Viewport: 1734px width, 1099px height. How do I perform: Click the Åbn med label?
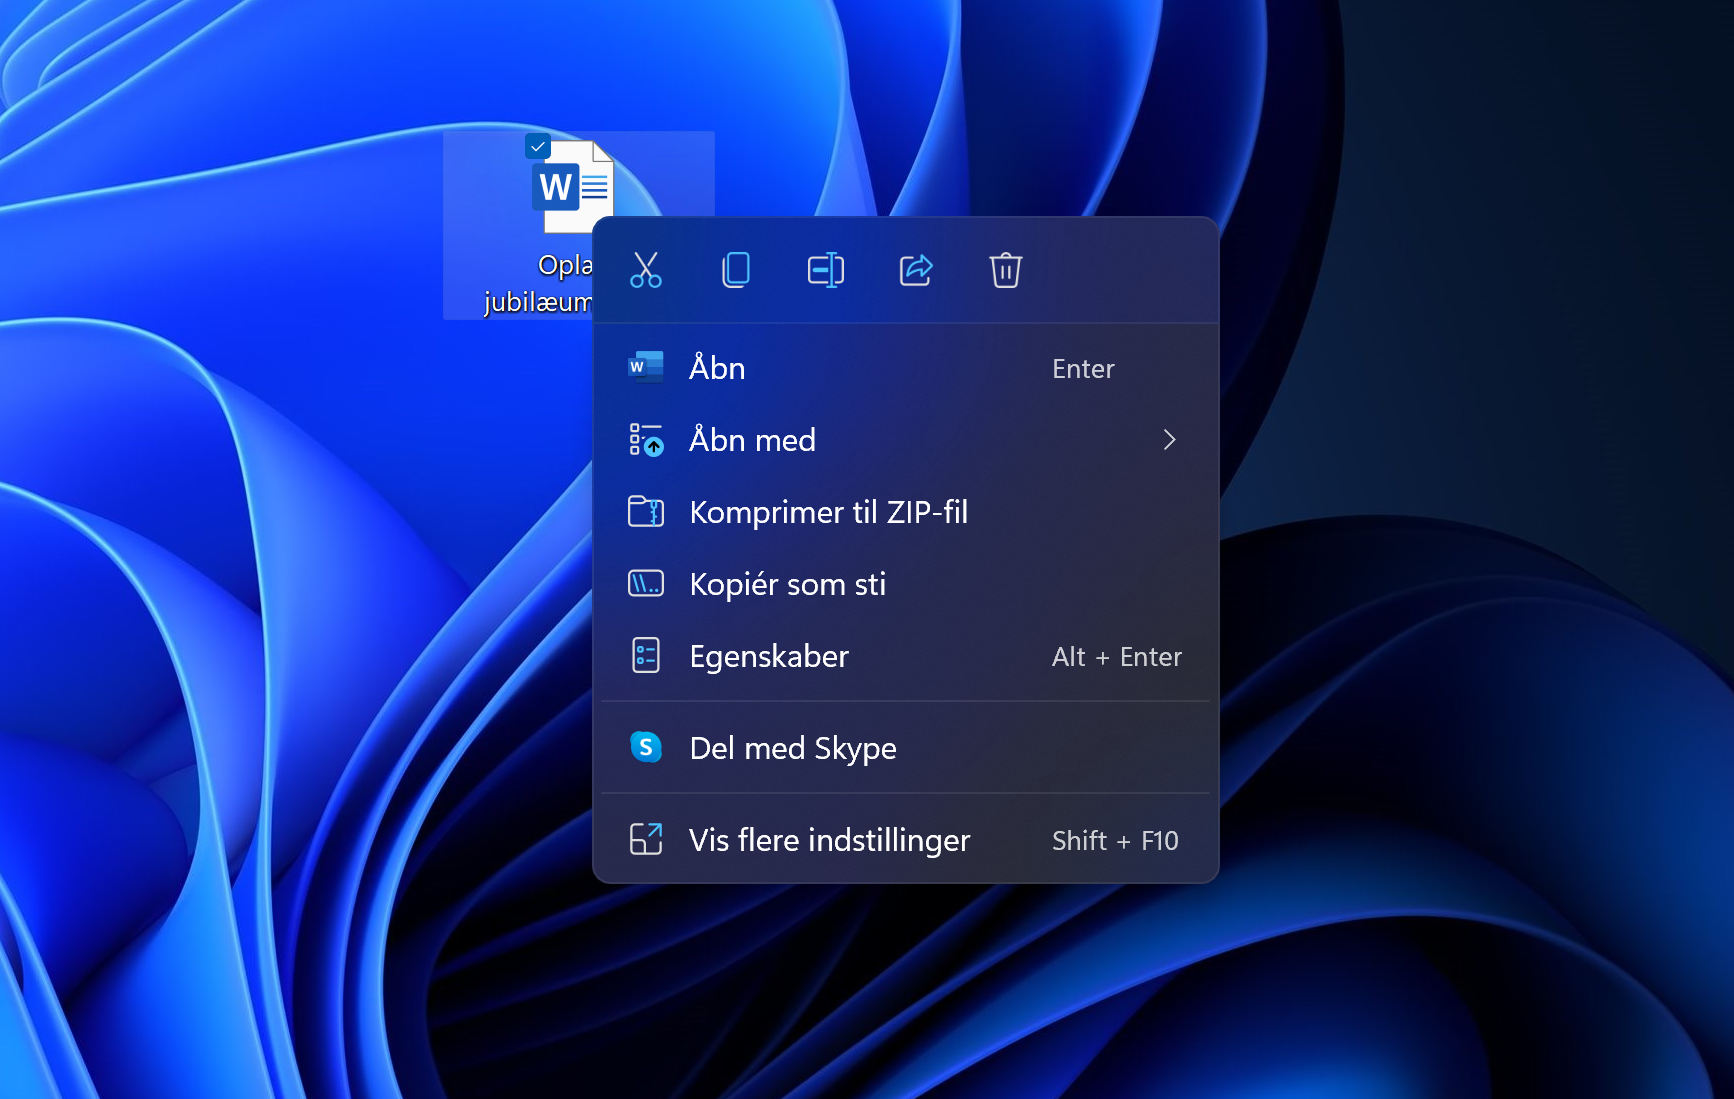pos(752,440)
